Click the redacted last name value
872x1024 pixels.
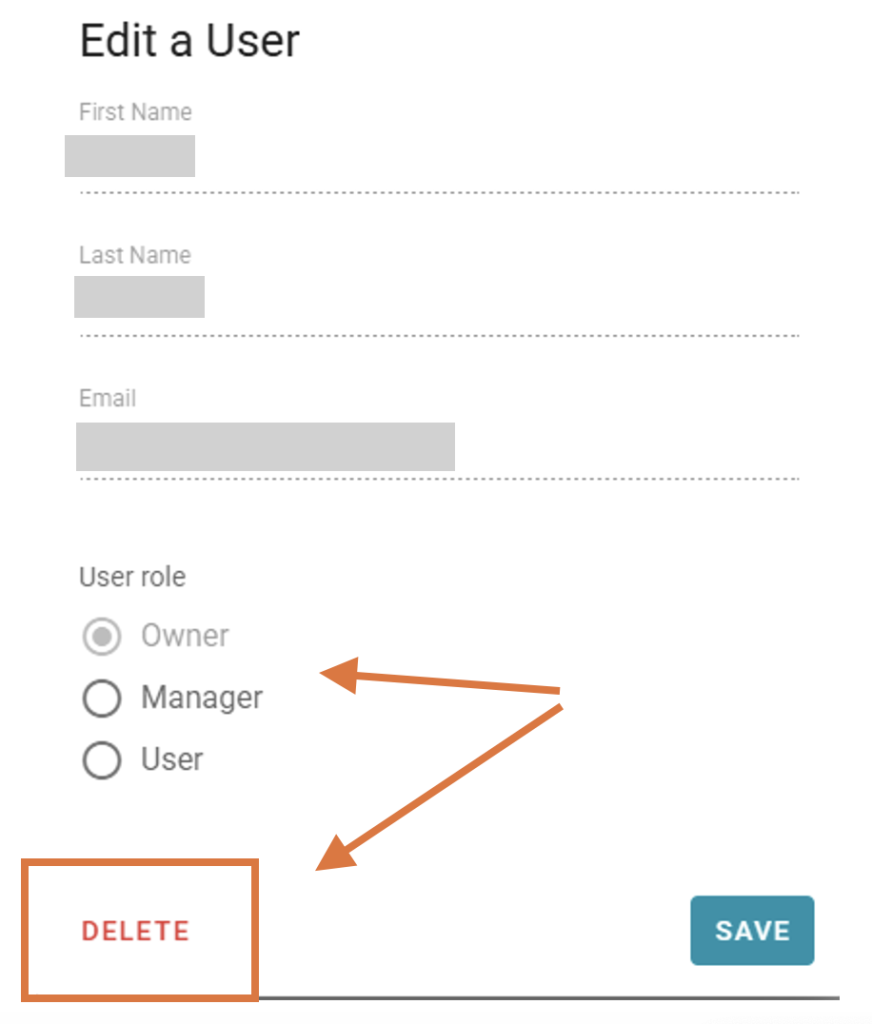139,297
